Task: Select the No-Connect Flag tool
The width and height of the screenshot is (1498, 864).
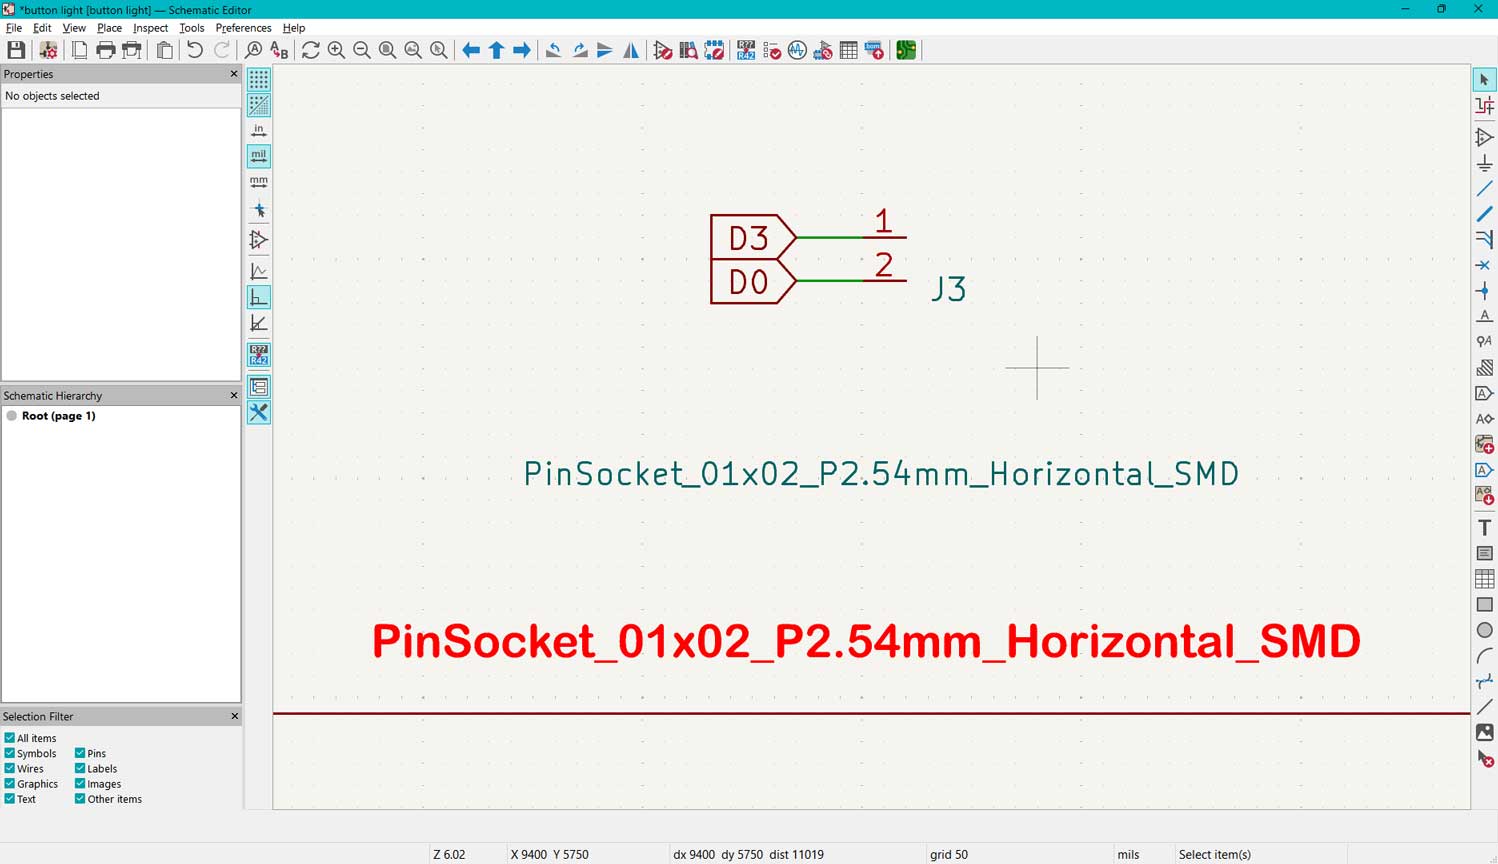Action: [1485, 265]
